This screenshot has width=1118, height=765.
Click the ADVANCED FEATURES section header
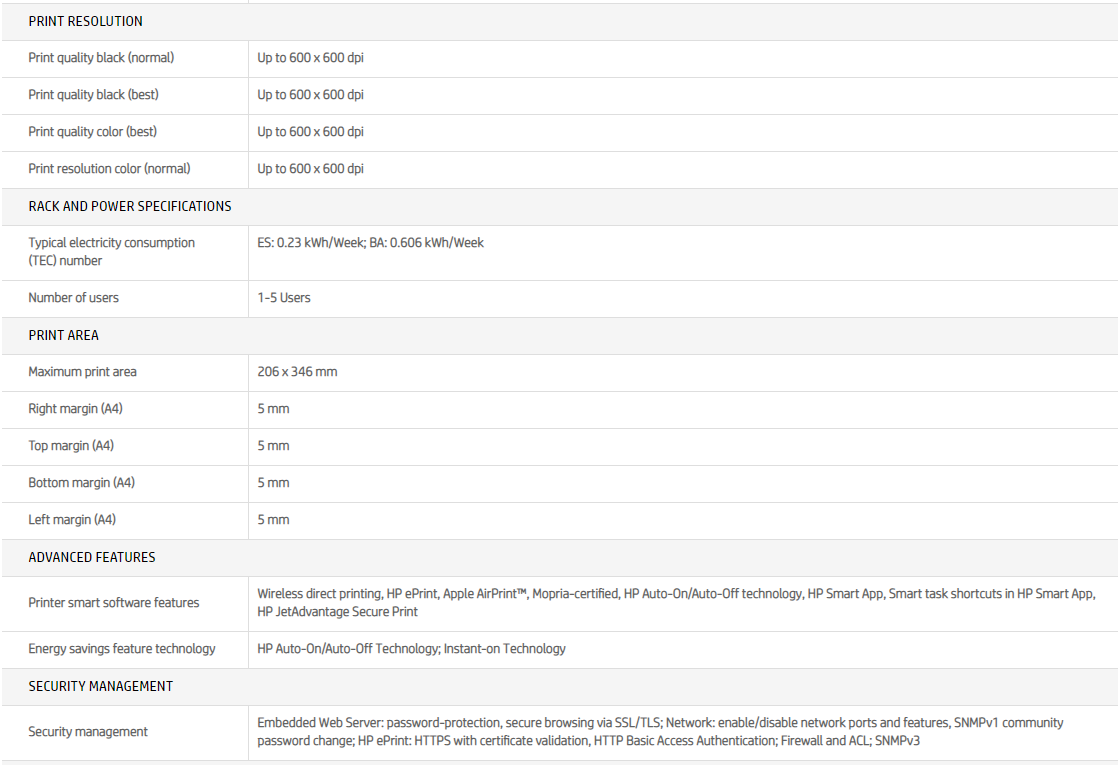[x=92, y=557]
